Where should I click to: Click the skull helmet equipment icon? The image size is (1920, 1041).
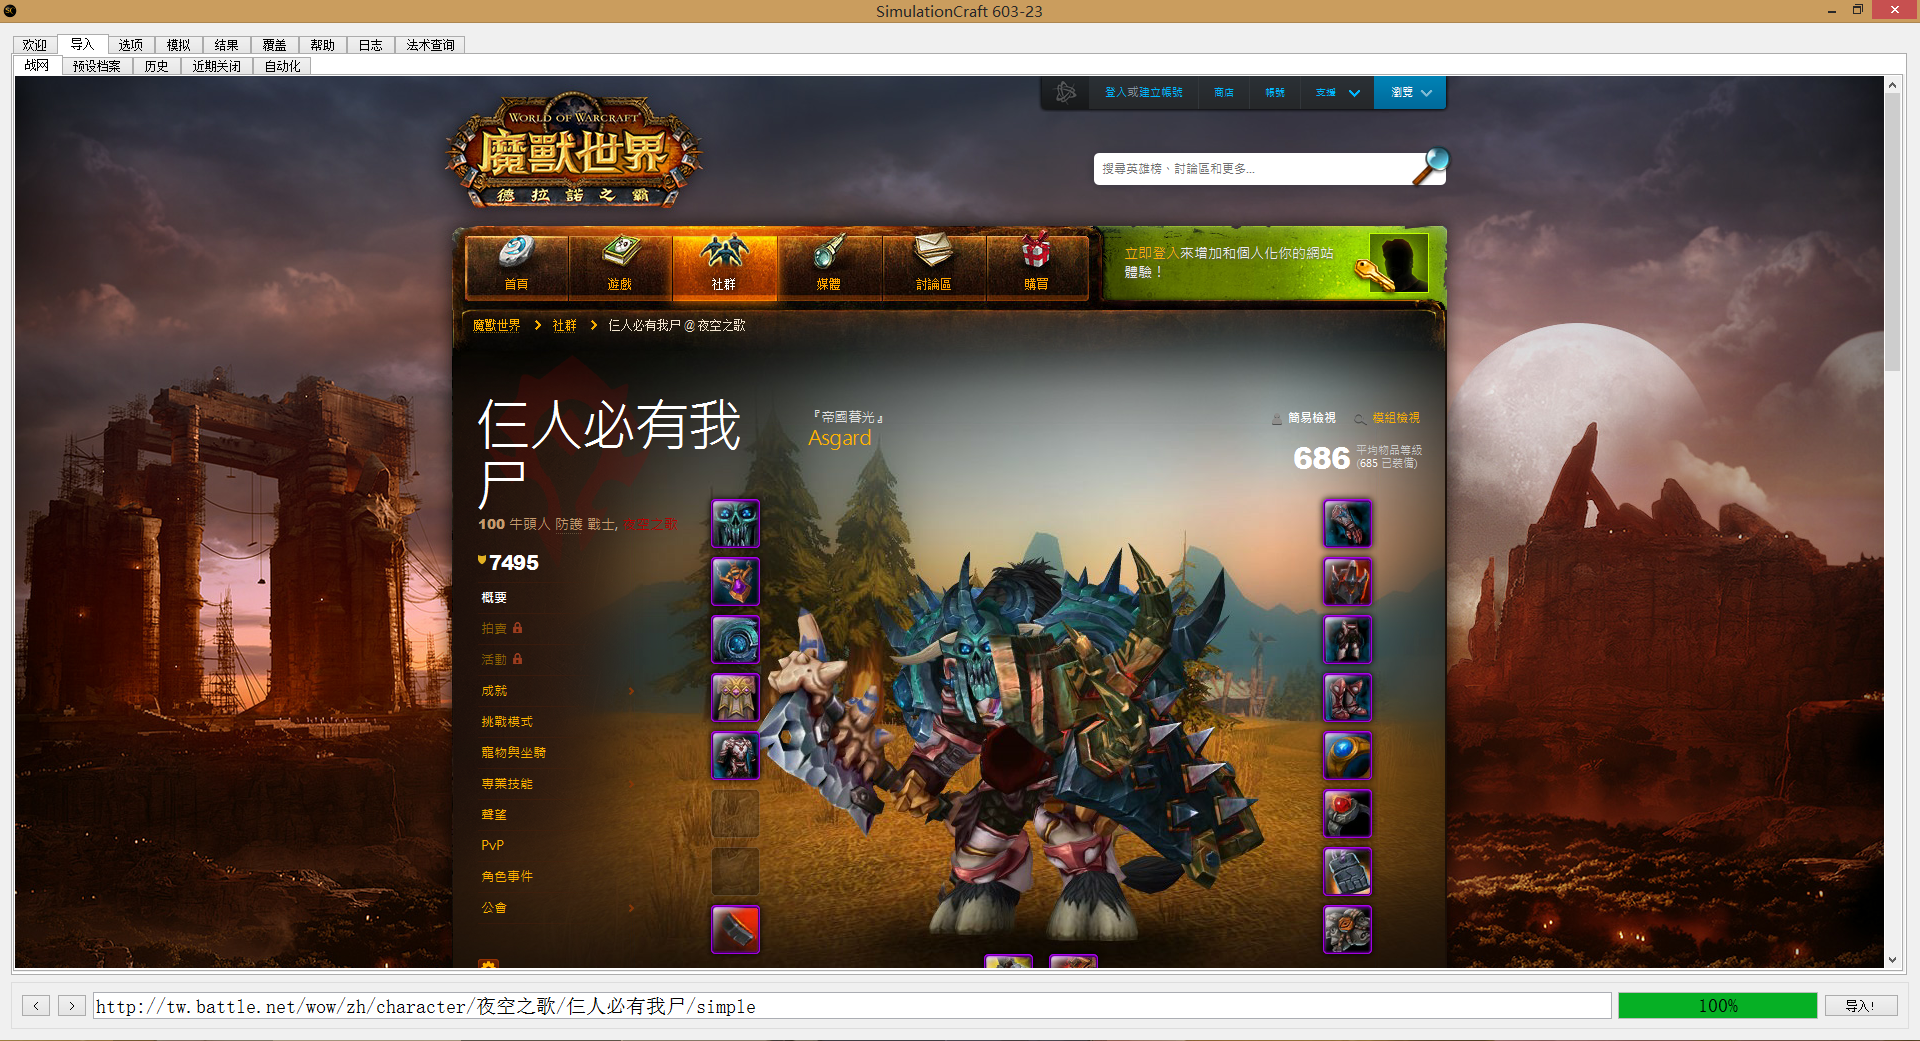click(735, 524)
